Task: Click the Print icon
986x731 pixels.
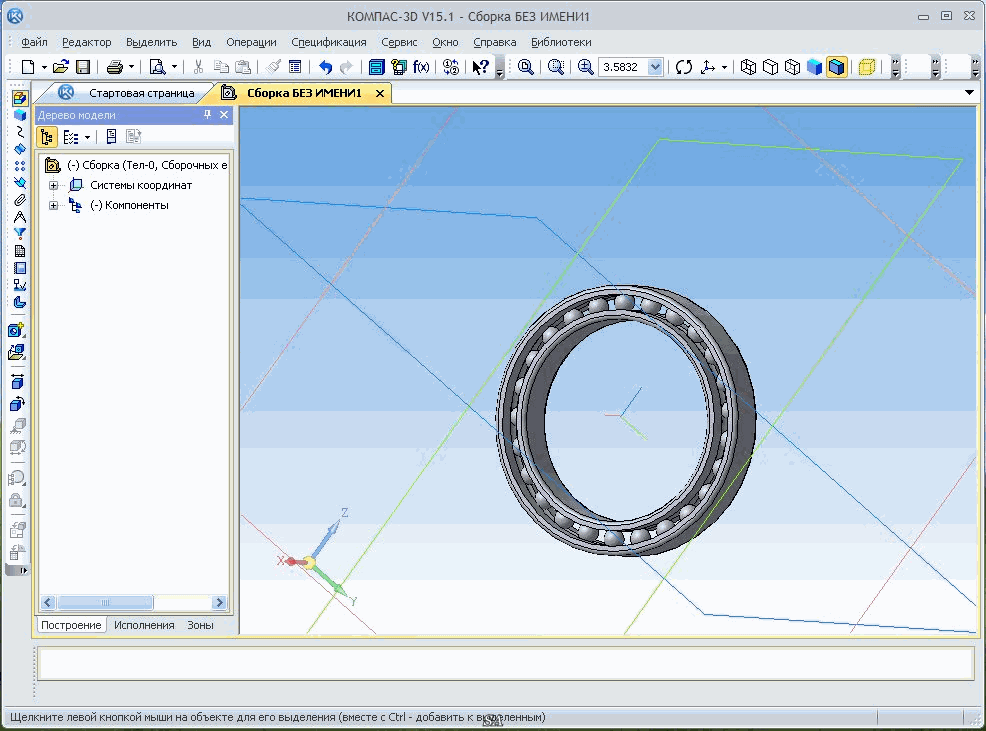Action: (x=115, y=67)
